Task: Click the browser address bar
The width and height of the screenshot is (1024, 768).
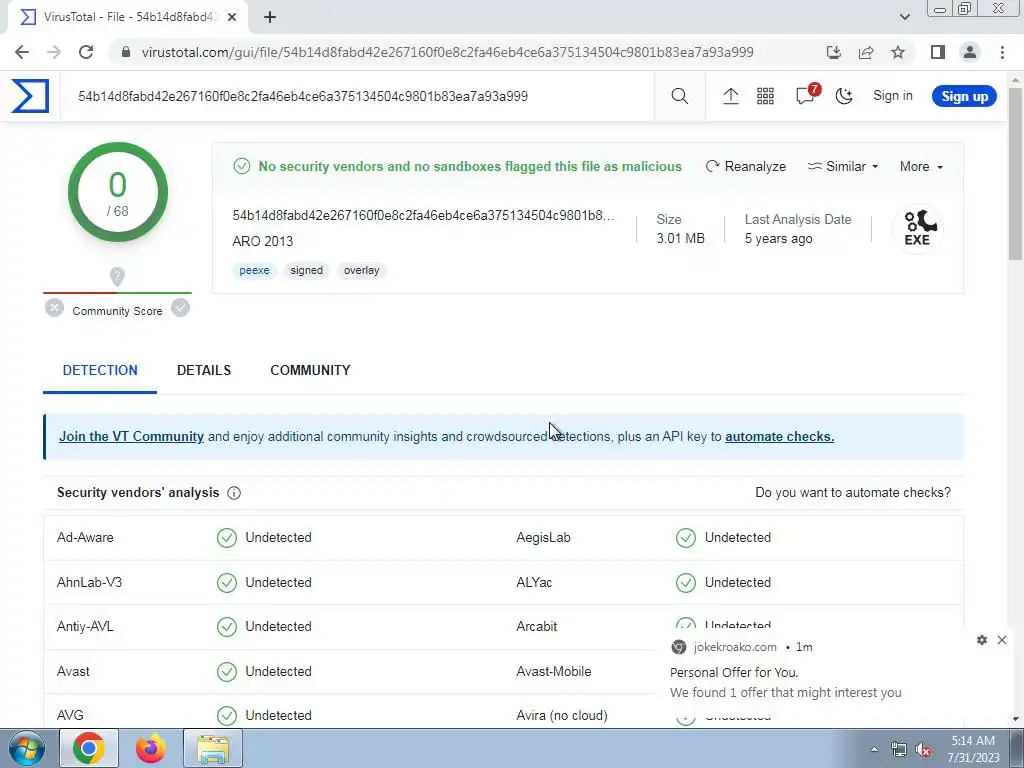Action: click(x=447, y=52)
